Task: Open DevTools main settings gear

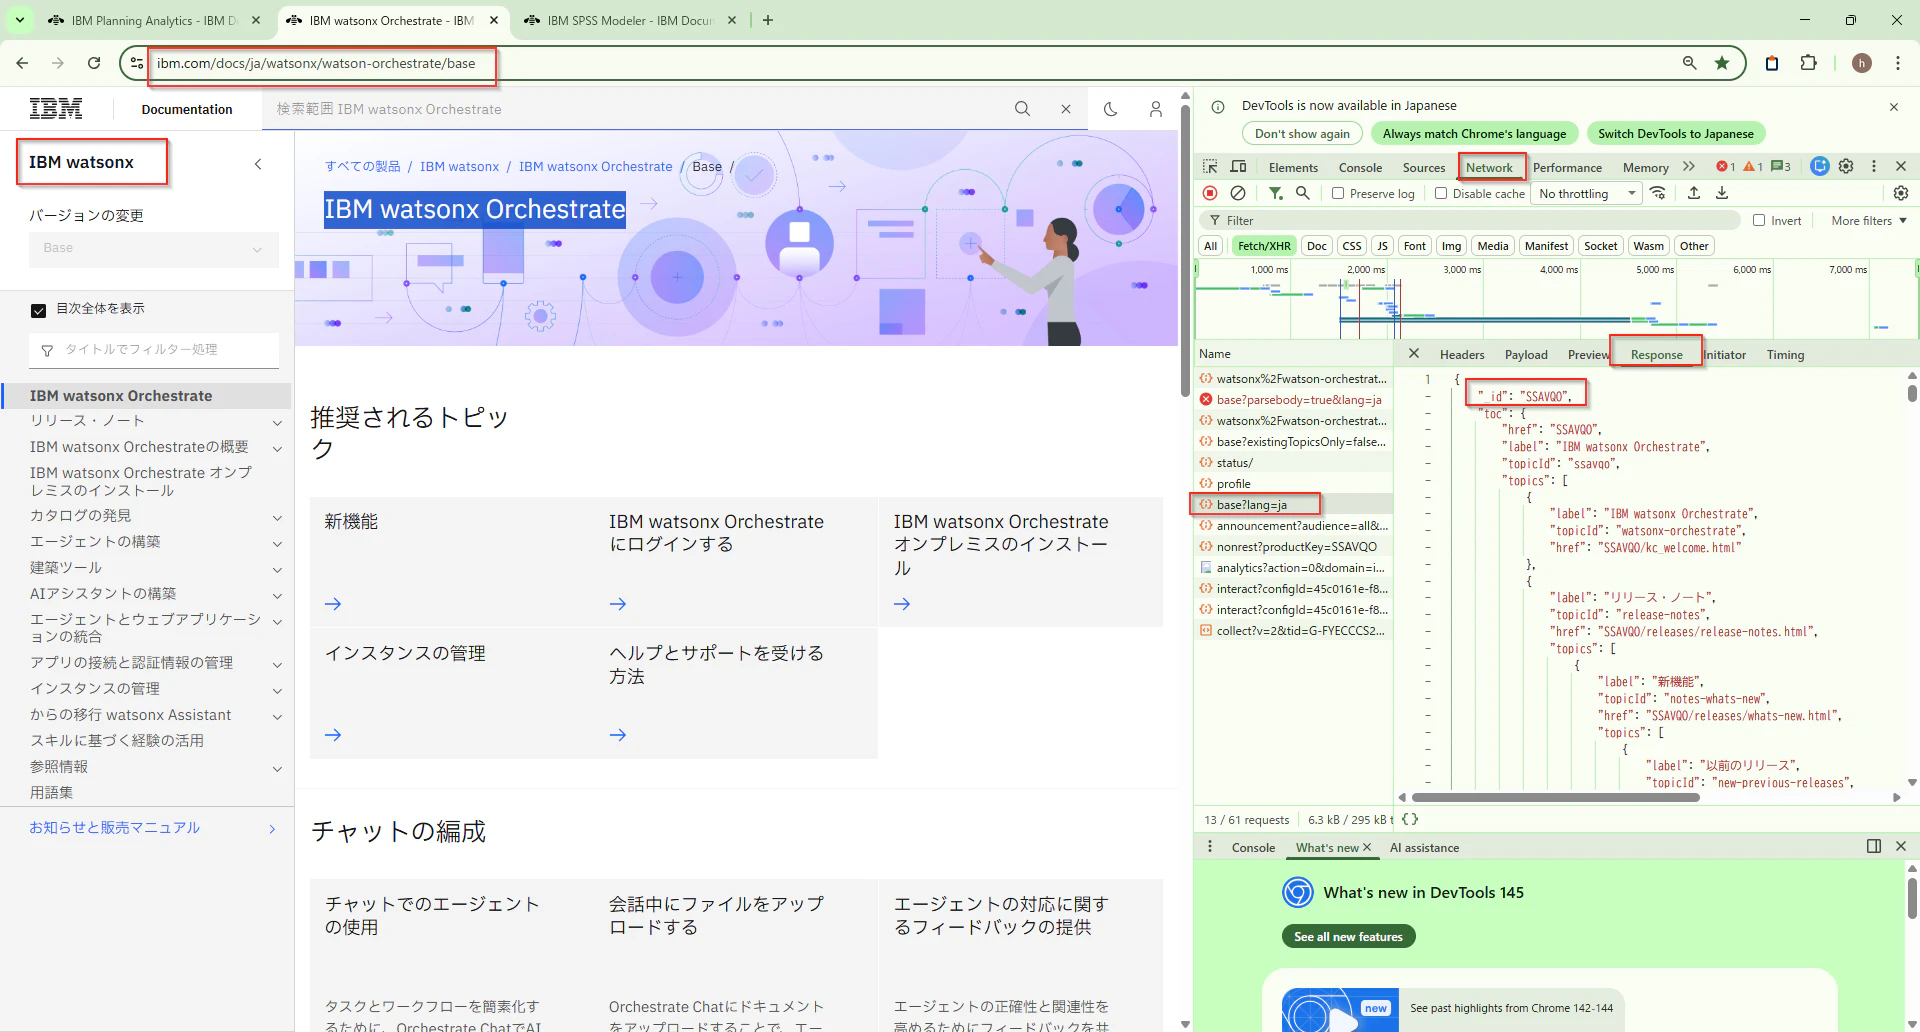Action: (x=1846, y=167)
